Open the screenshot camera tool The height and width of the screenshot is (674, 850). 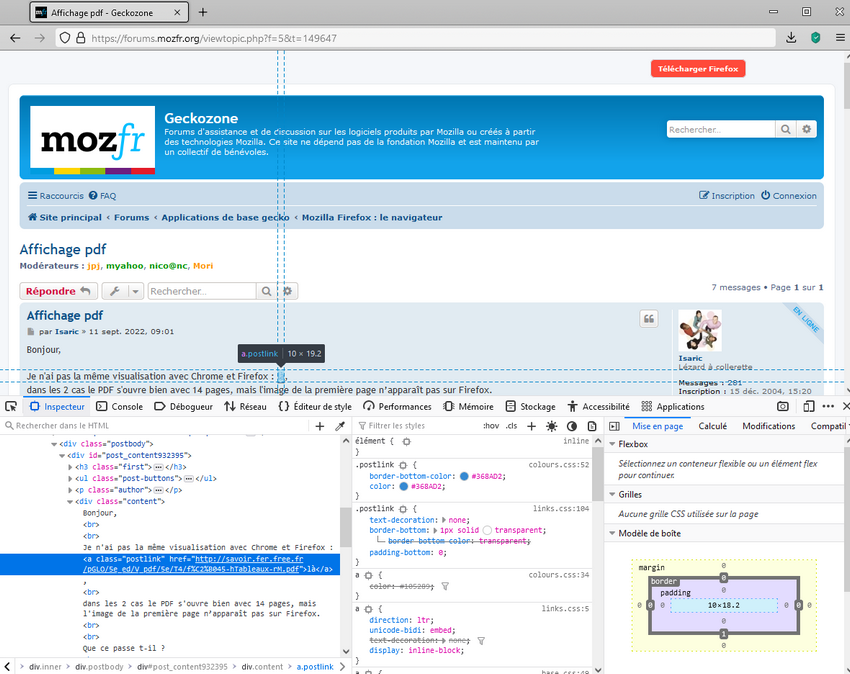782,407
